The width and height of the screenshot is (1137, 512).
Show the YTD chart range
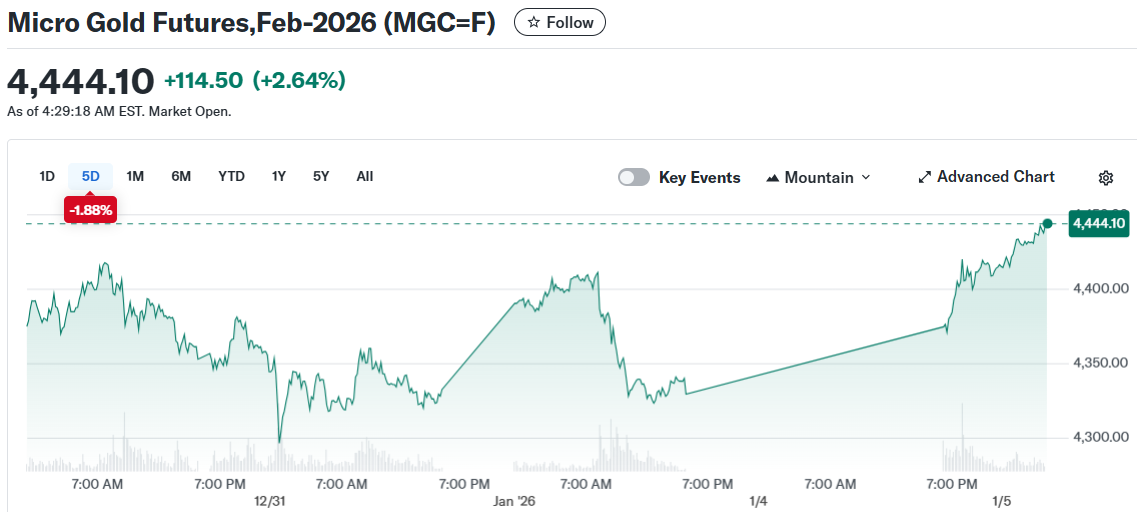231,176
